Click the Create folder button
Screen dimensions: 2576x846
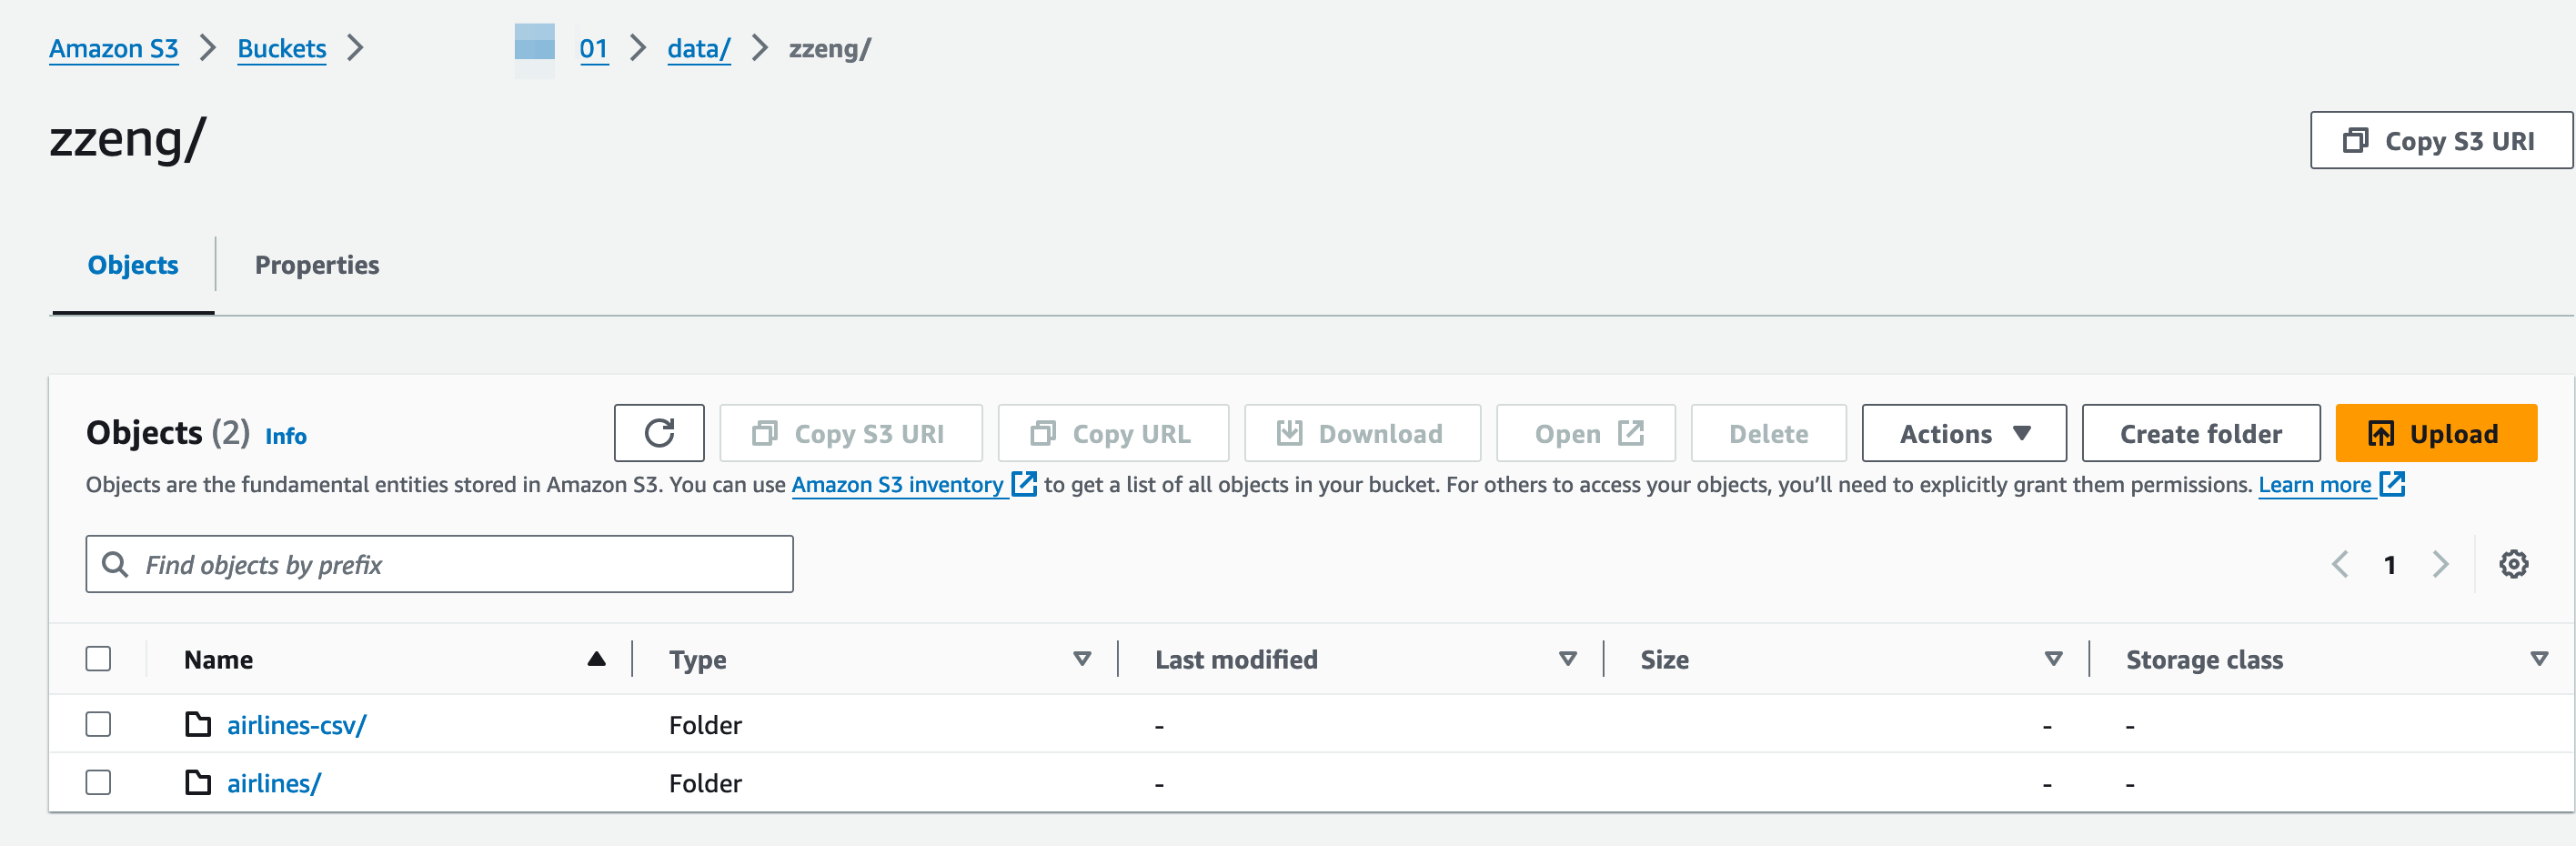coord(2200,433)
